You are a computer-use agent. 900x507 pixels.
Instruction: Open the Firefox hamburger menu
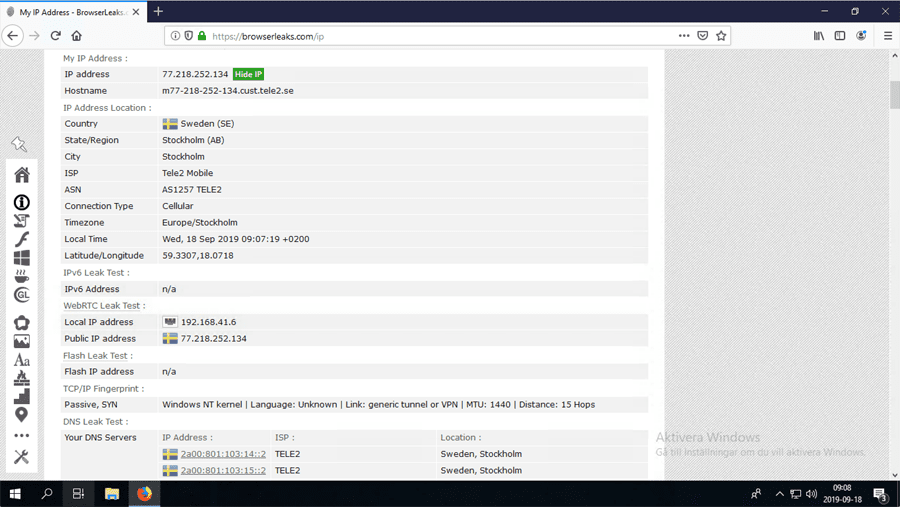887,36
